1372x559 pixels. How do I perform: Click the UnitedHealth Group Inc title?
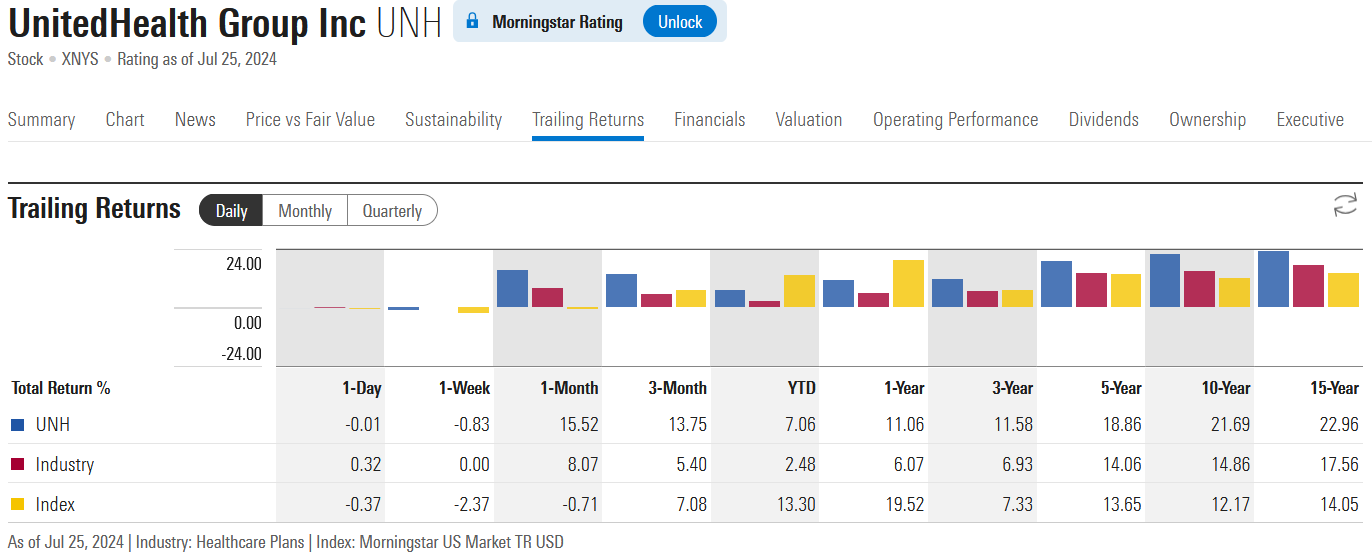pos(187,23)
